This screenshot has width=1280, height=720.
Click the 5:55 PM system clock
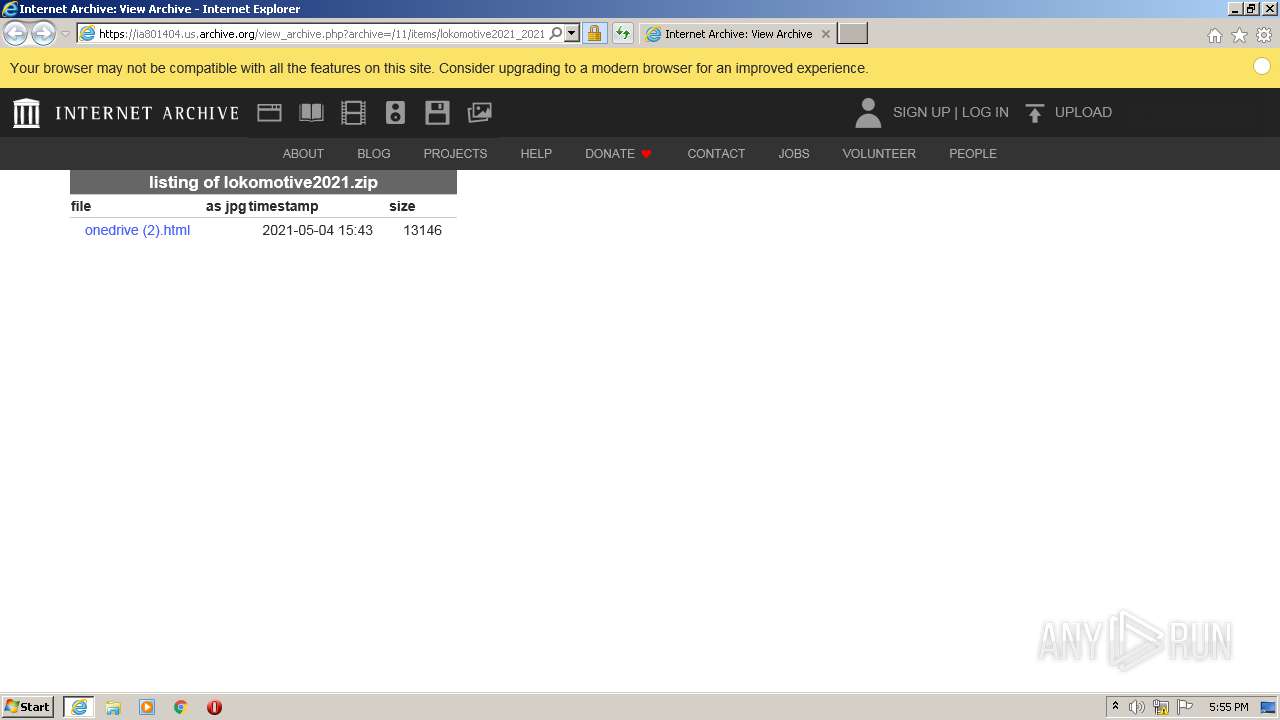(1228, 707)
